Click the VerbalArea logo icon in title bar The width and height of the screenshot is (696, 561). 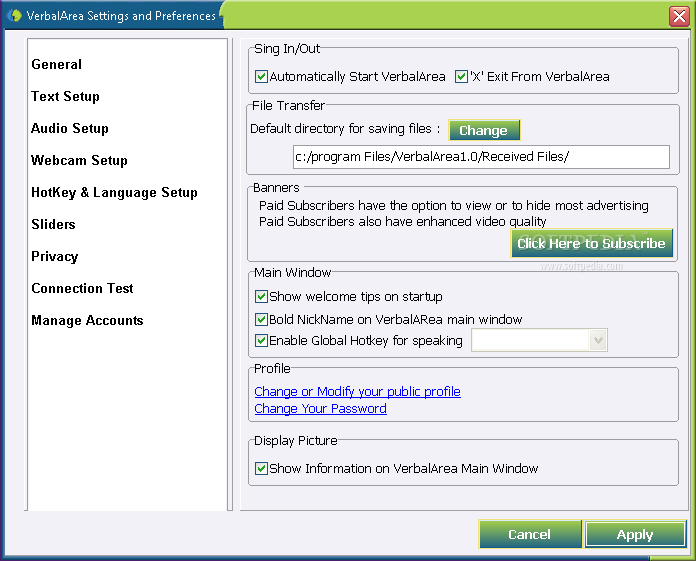click(x=14, y=15)
